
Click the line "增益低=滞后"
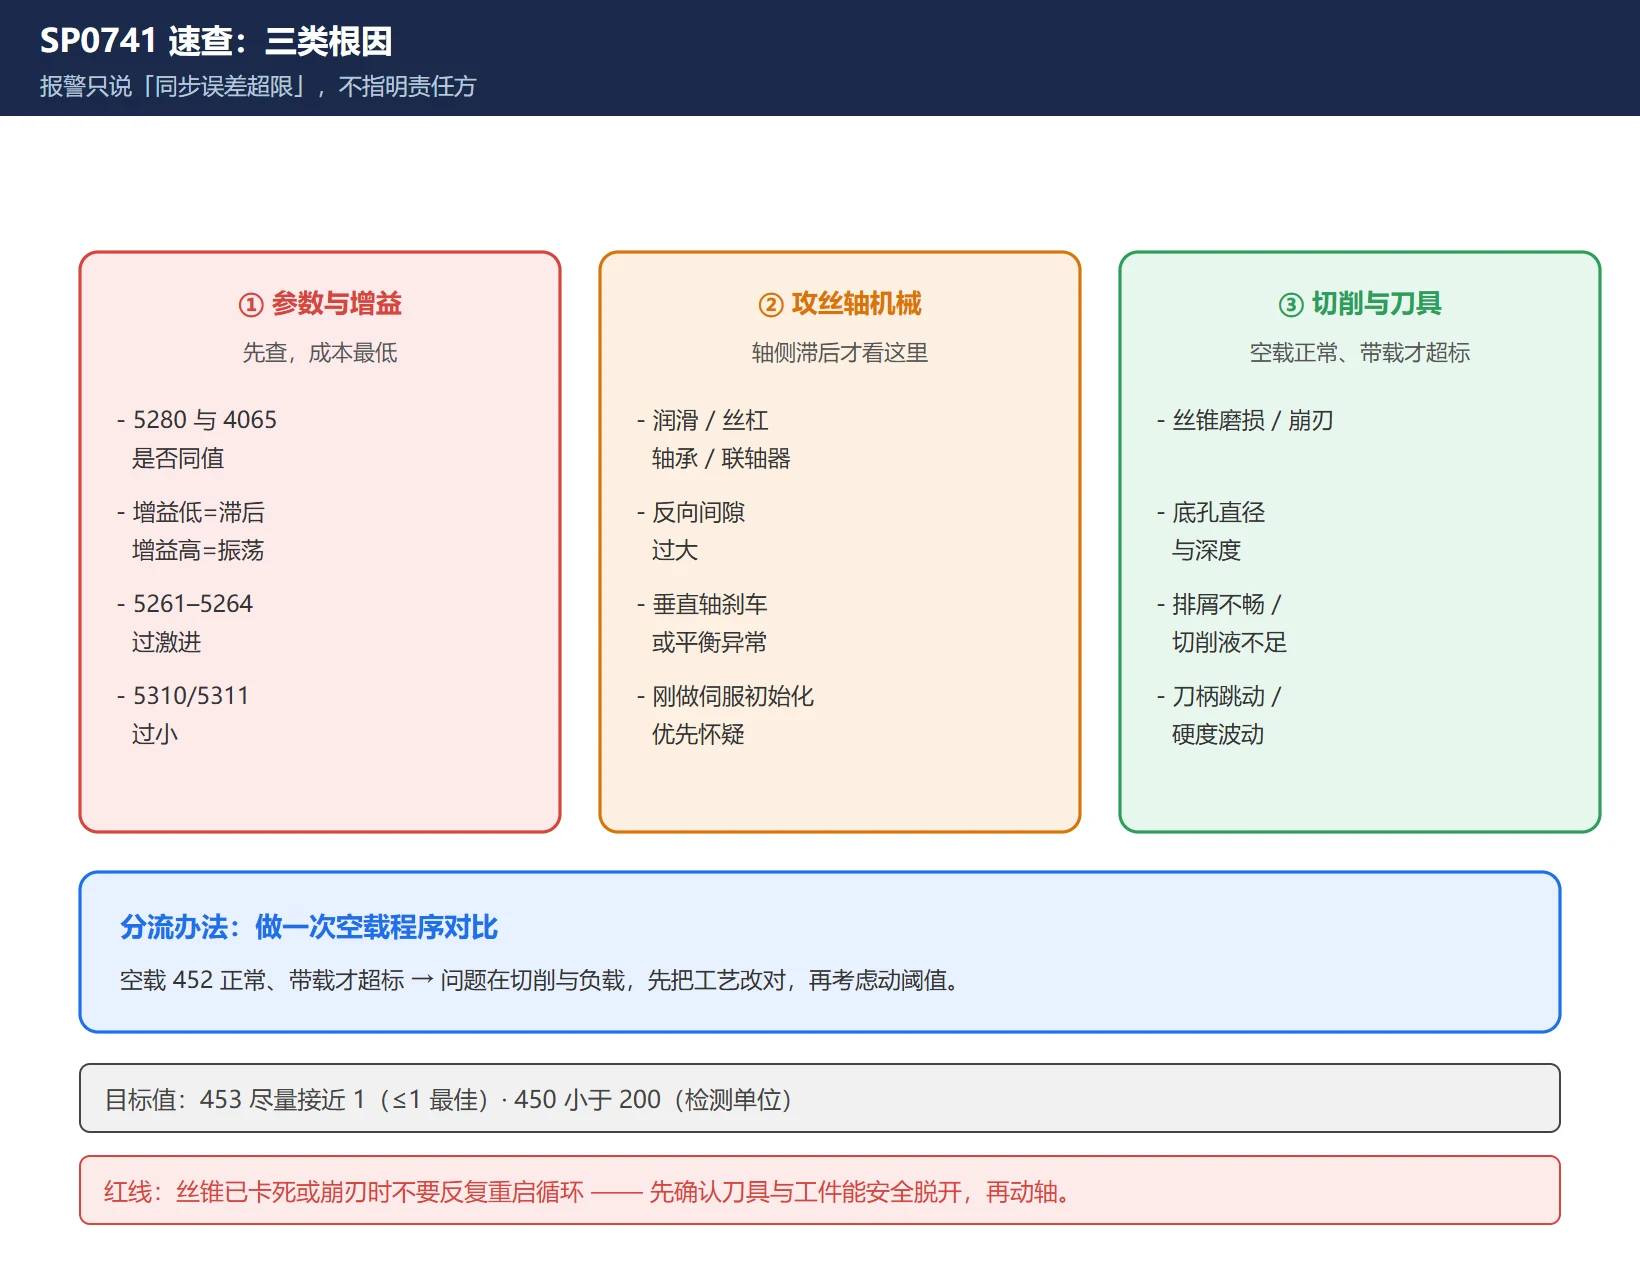click(x=198, y=512)
